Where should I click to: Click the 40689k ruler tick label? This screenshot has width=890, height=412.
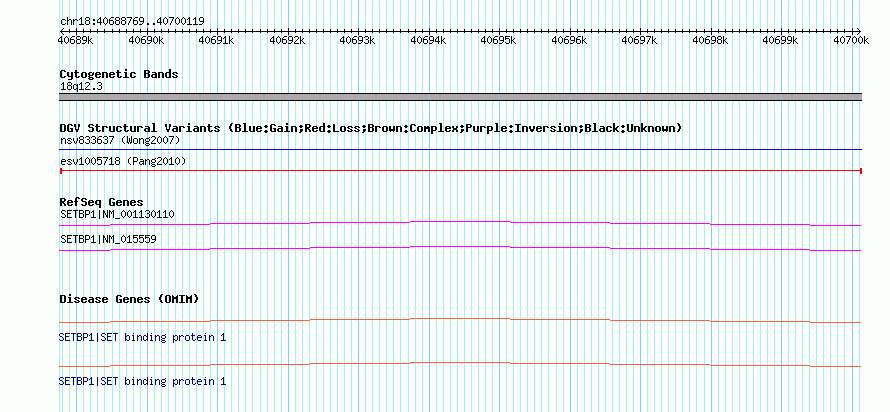click(x=76, y=40)
